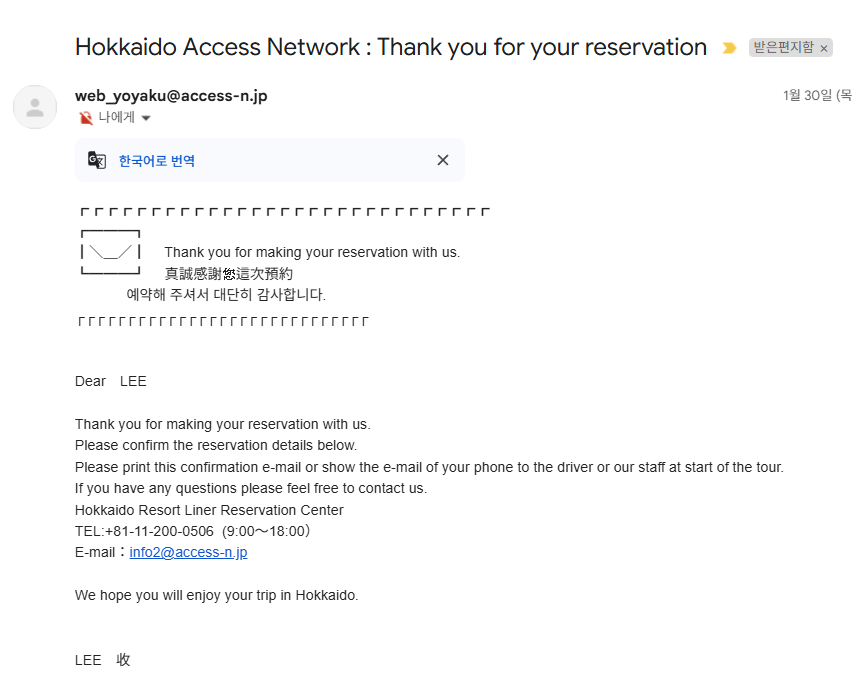Click the Korean thank-you line 예약해 주셔서
852x681 pixels.
(x=226, y=295)
